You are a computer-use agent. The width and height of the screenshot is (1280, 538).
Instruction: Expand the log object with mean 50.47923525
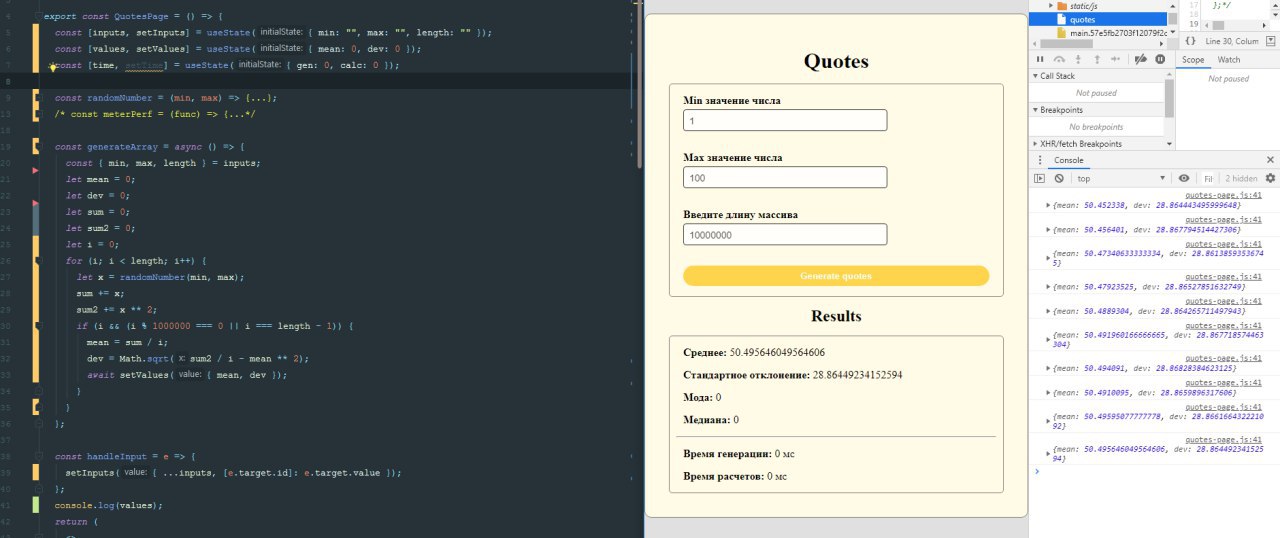[x=1048, y=287]
